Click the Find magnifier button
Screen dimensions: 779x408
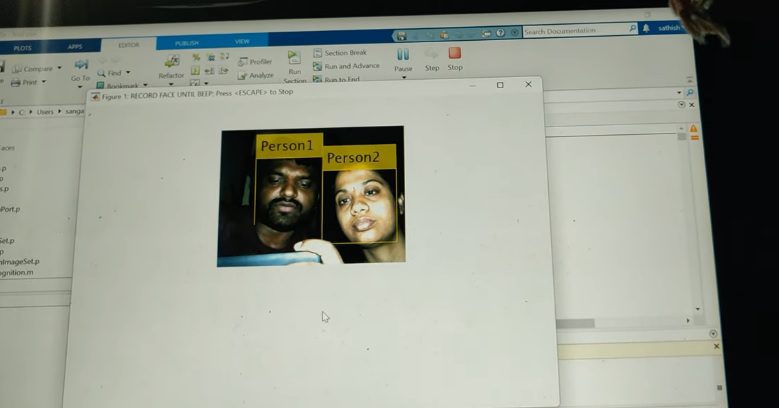[x=101, y=73]
